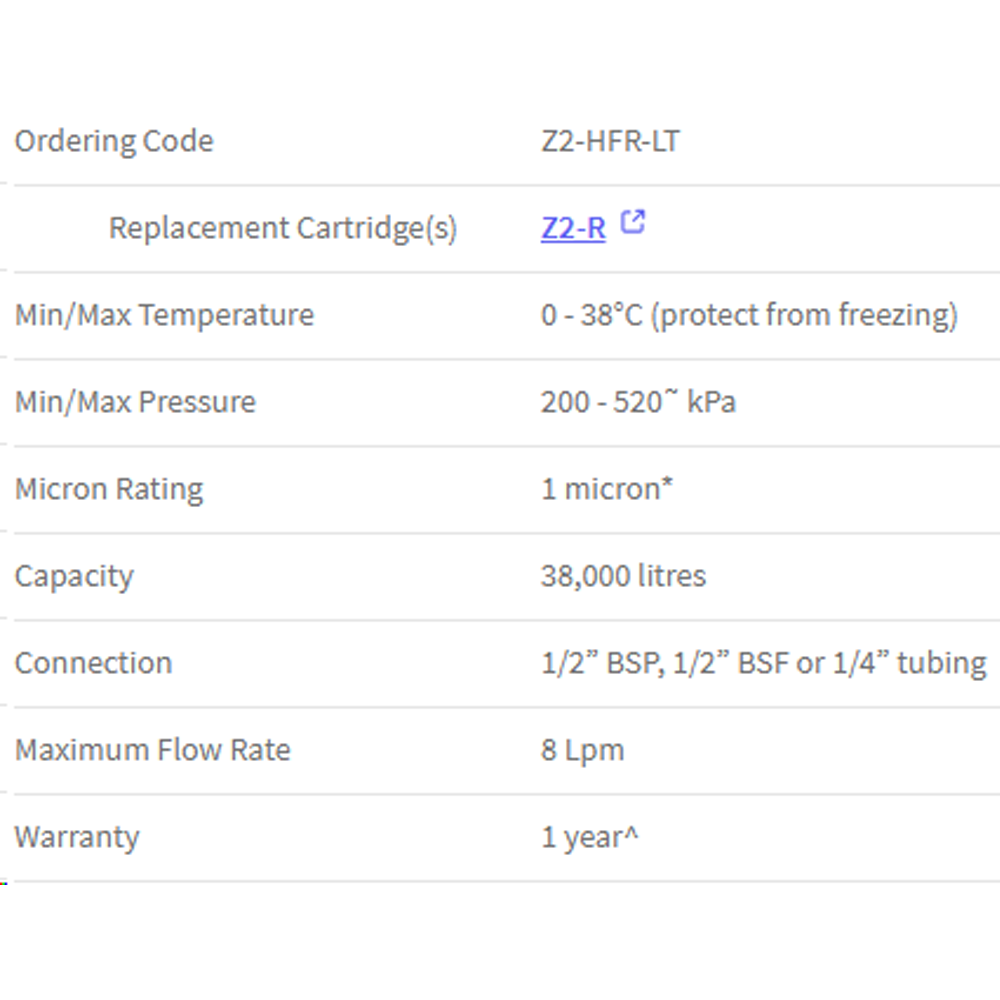Click the Micron Rating label

point(109,490)
